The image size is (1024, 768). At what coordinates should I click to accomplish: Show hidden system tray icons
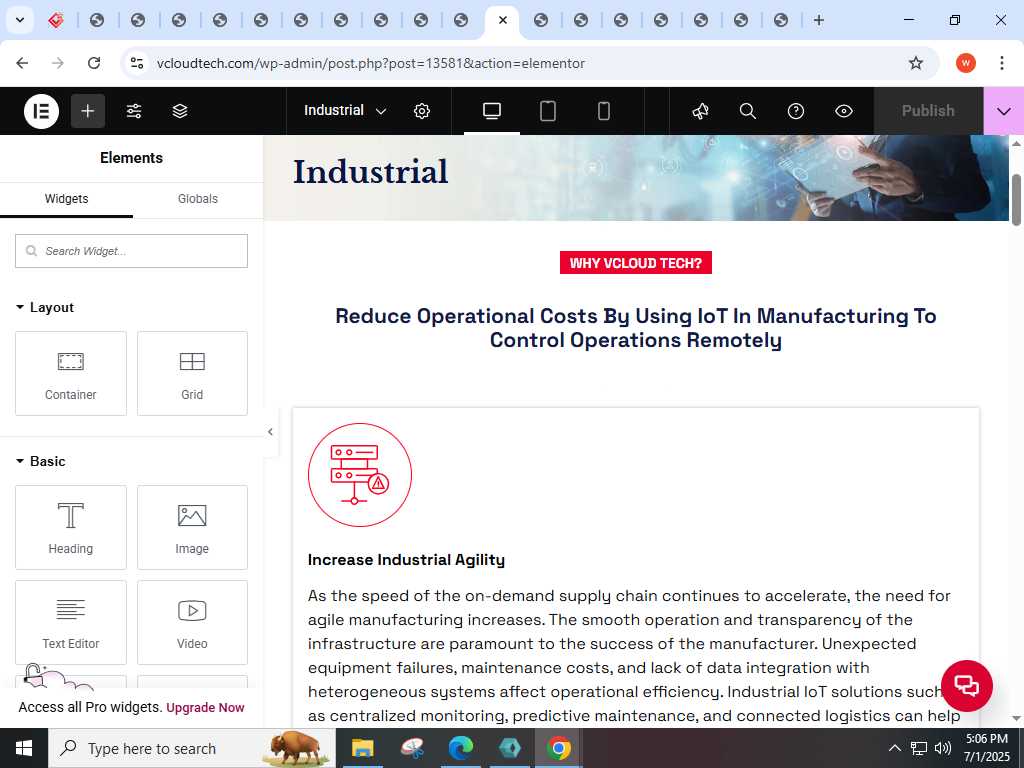895,748
